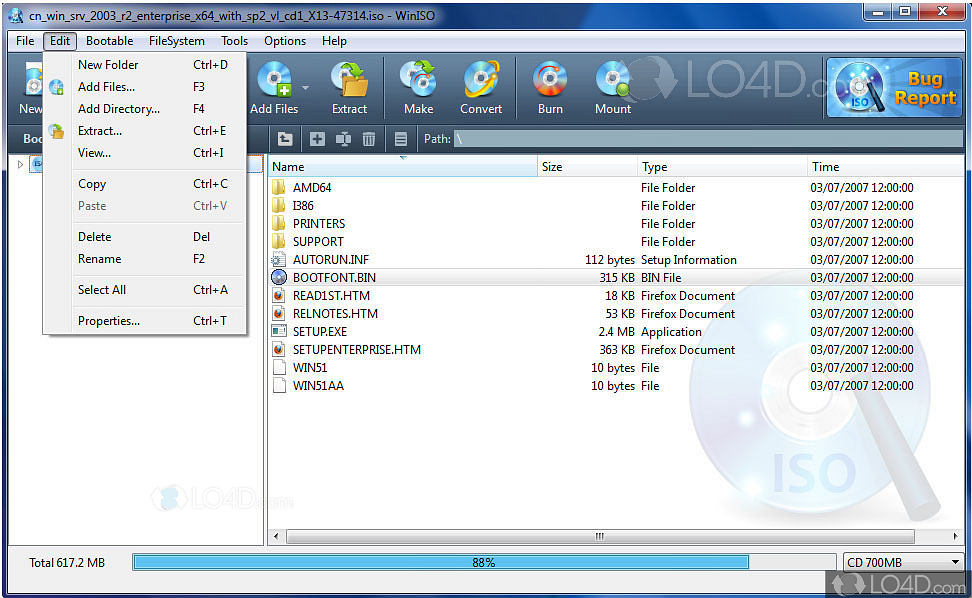The height and width of the screenshot is (598, 972).
Task: Click the Mount image icon
Action: pos(613,87)
